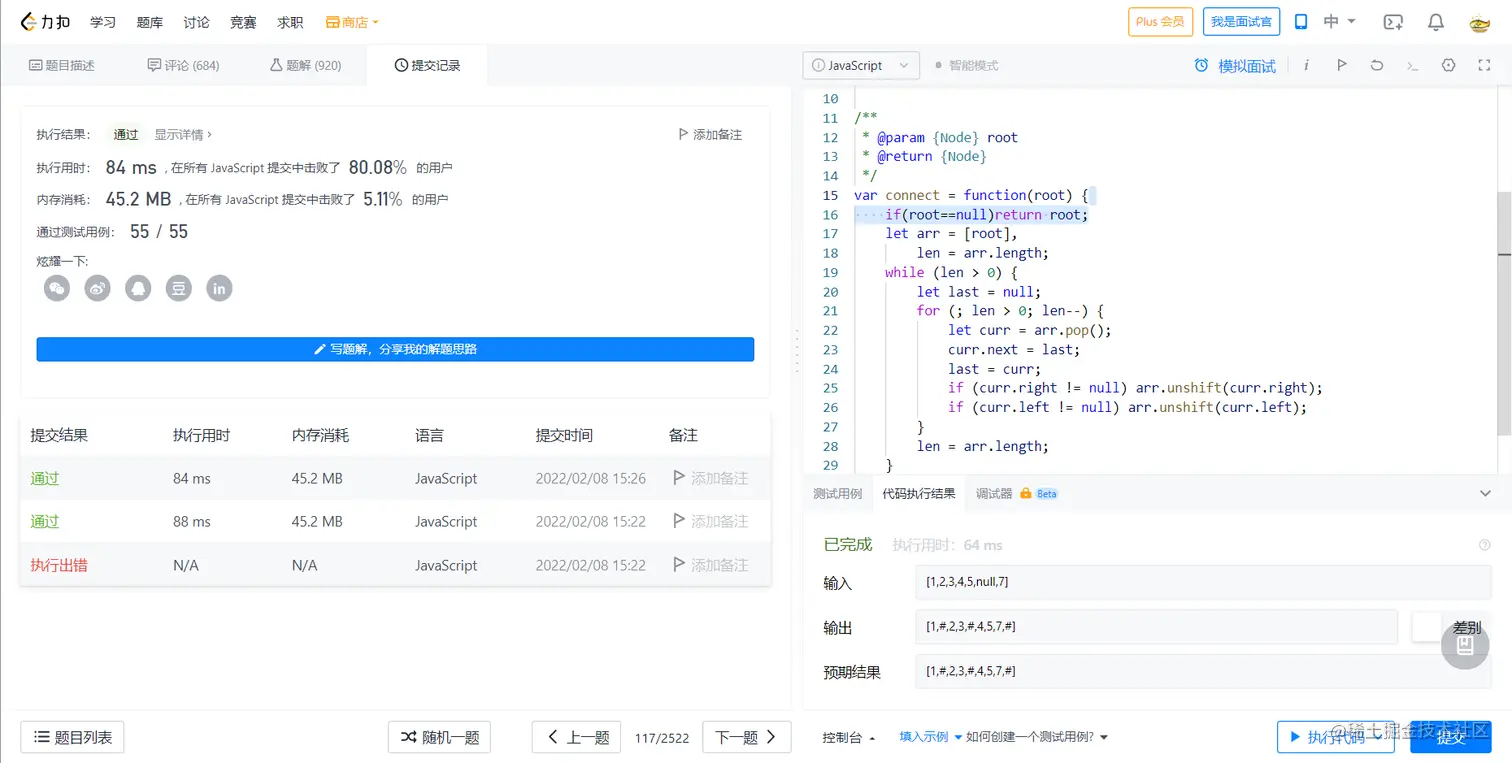Click the Plus 会员 button

1160,22
